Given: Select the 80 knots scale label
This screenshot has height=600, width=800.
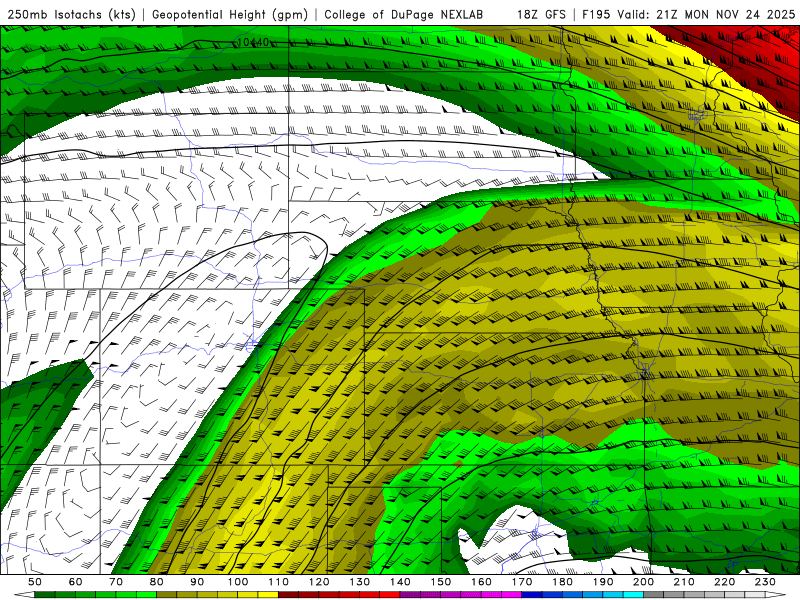Looking at the screenshot, I should click(x=157, y=582).
